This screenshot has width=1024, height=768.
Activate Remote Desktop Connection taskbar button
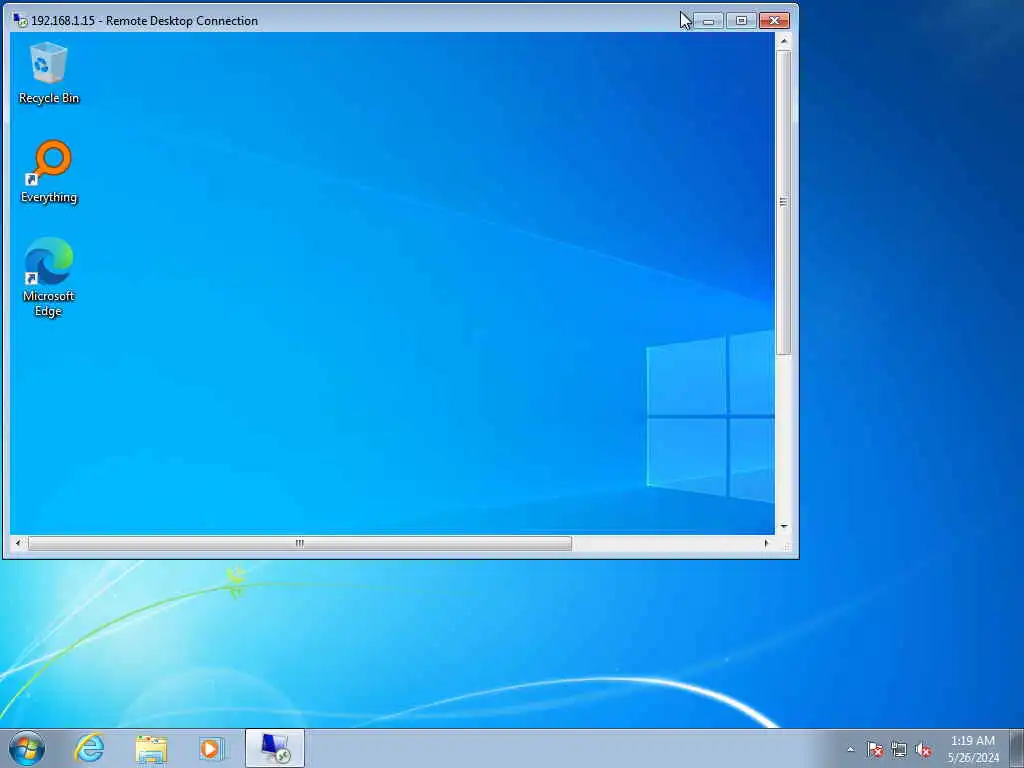[x=275, y=748]
